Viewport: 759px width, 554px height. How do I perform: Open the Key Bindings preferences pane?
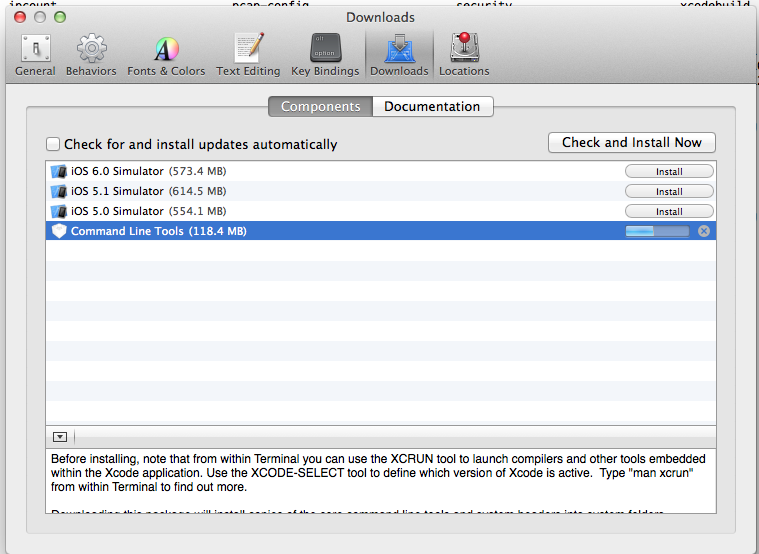click(325, 55)
